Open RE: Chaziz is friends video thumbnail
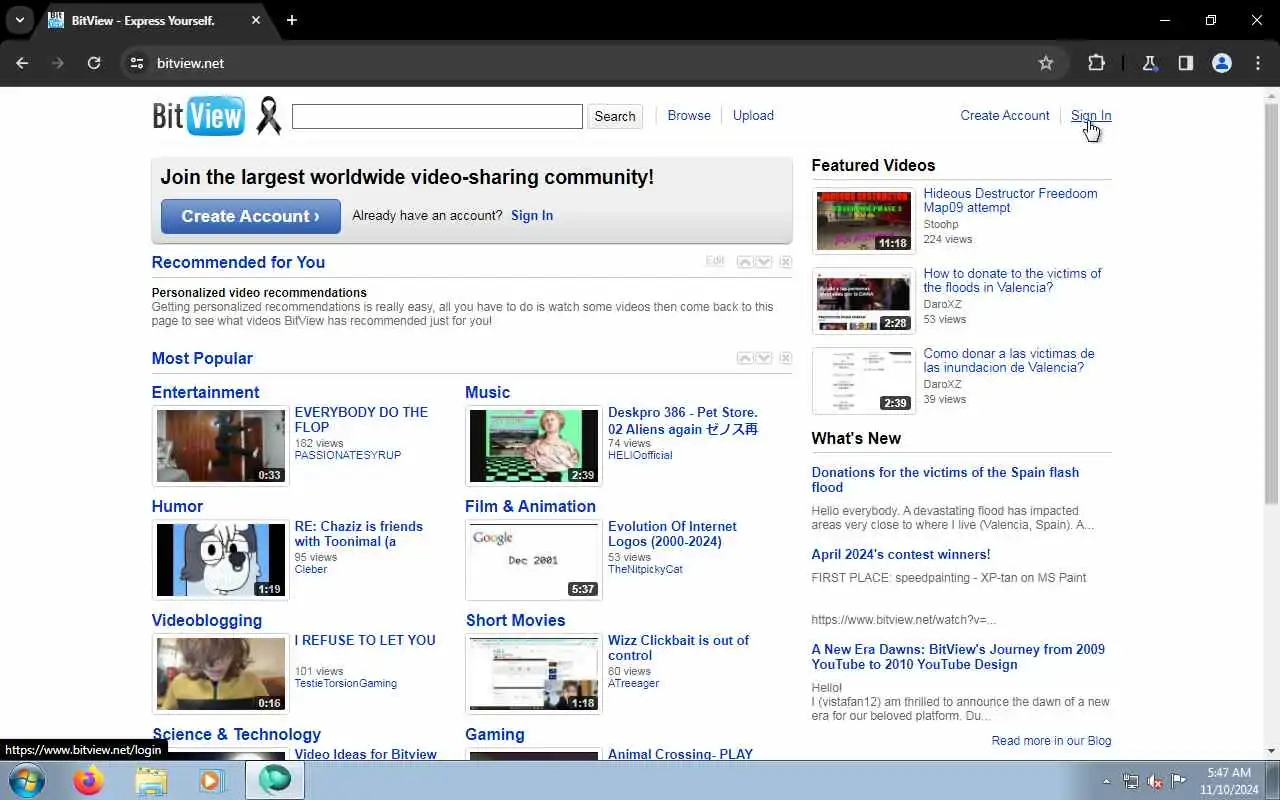This screenshot has height=800, width=1280. (221, 560)
